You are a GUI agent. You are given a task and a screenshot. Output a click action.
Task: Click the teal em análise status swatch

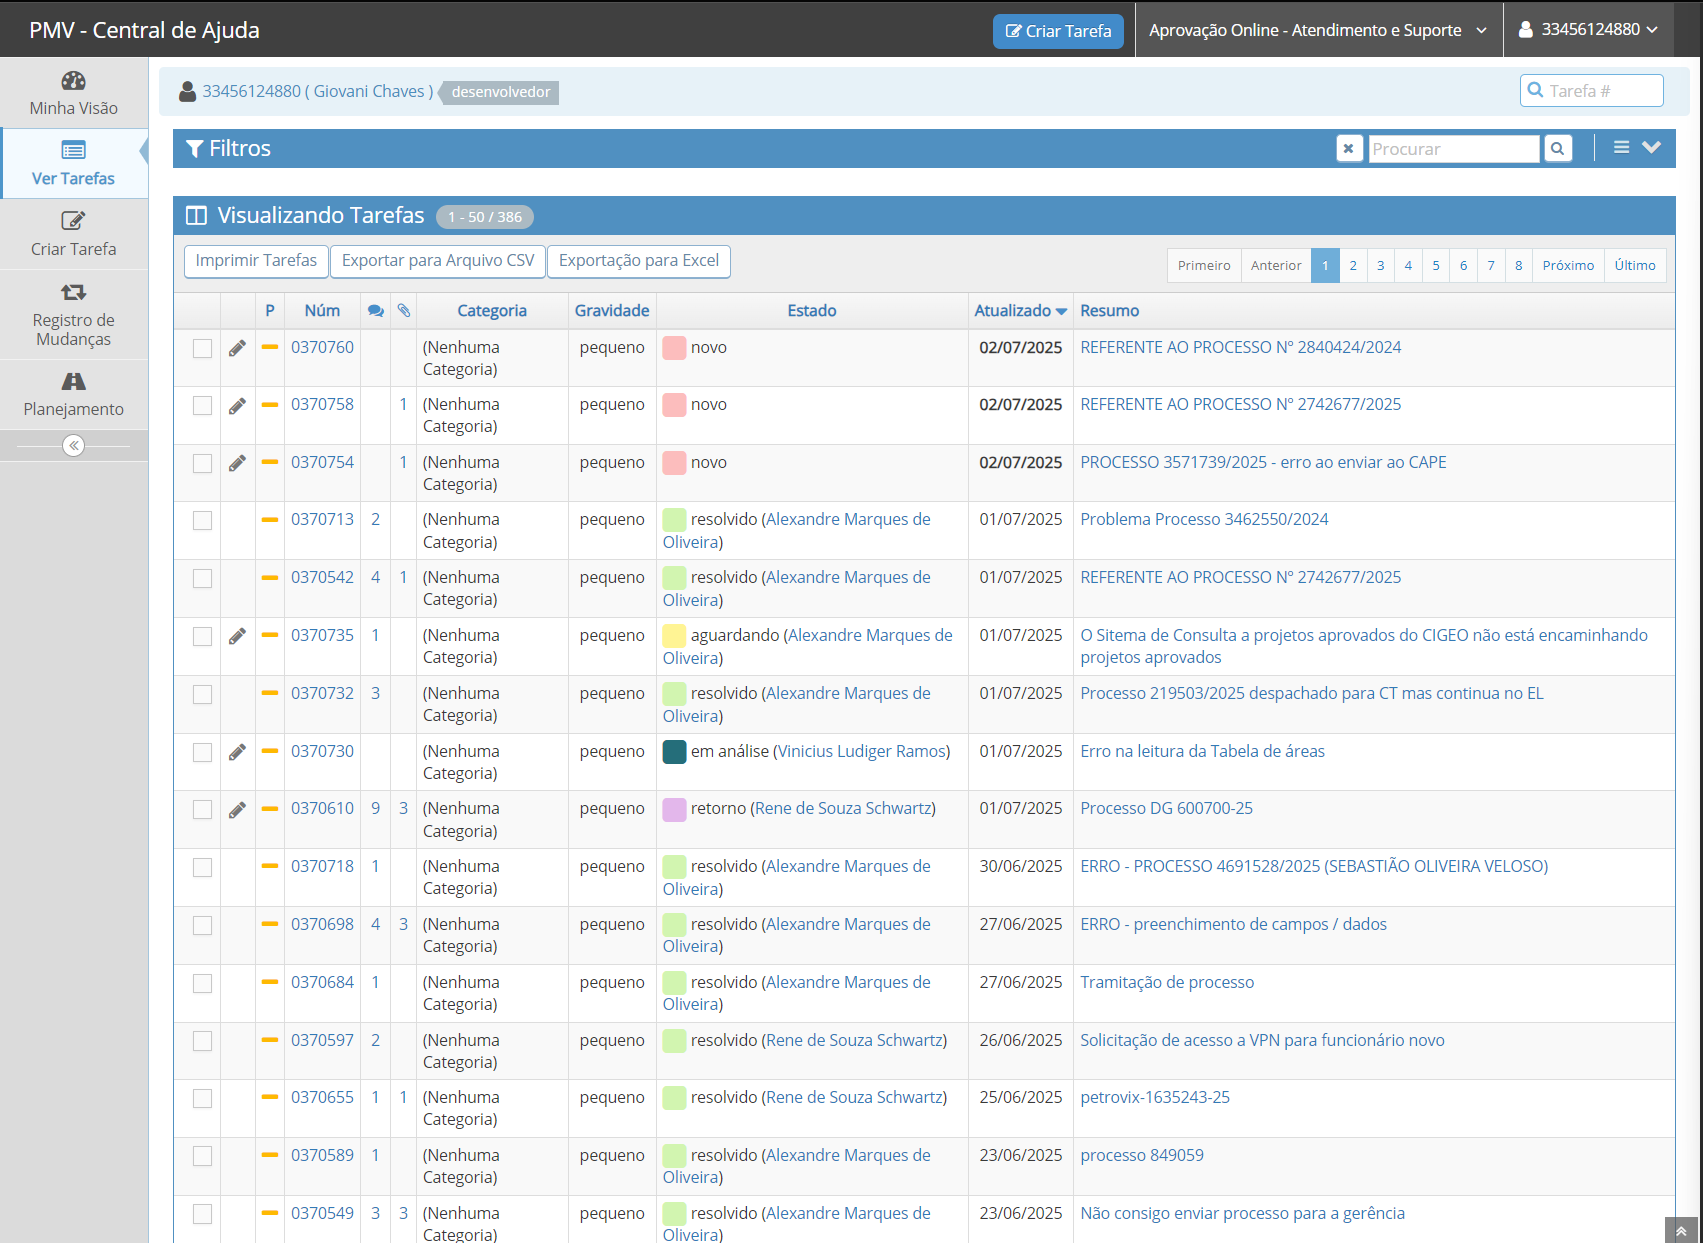point(674,752)
